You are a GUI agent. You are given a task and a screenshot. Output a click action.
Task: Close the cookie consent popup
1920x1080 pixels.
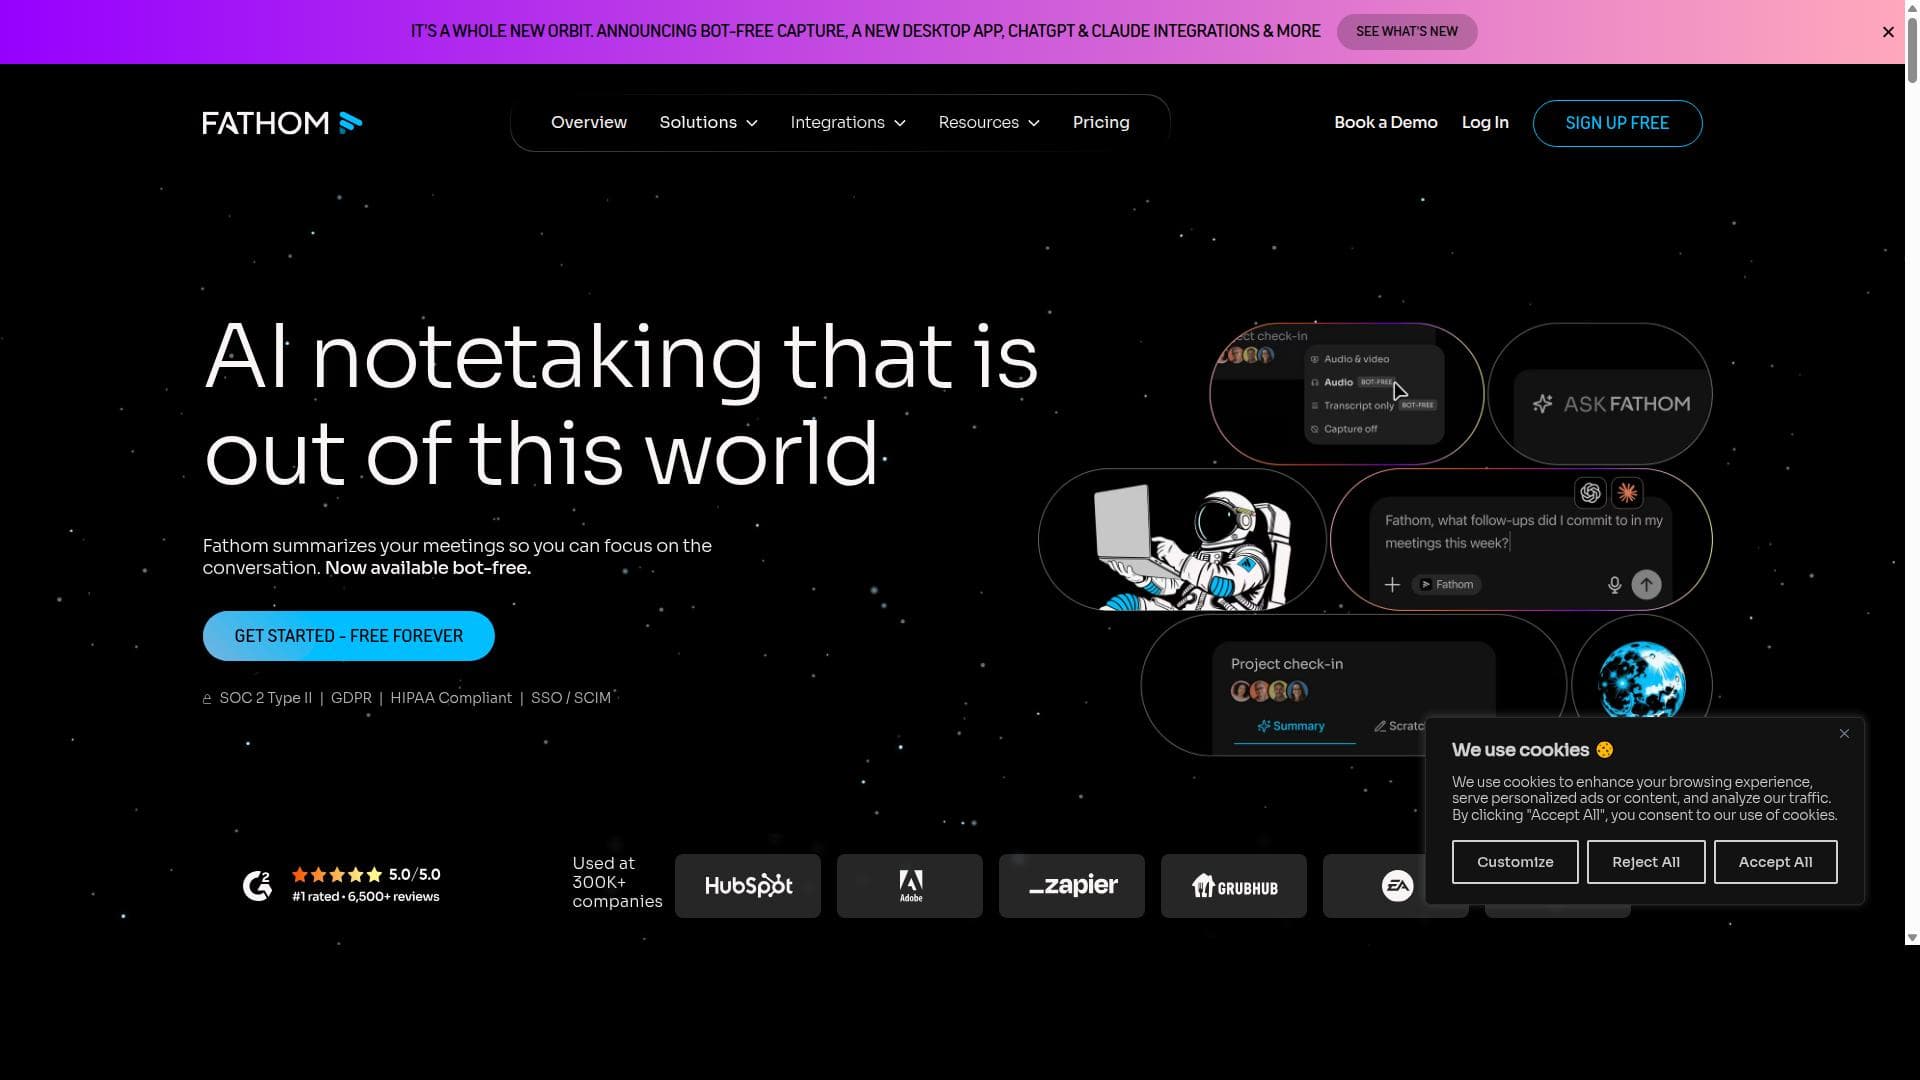coord(1844,734)
